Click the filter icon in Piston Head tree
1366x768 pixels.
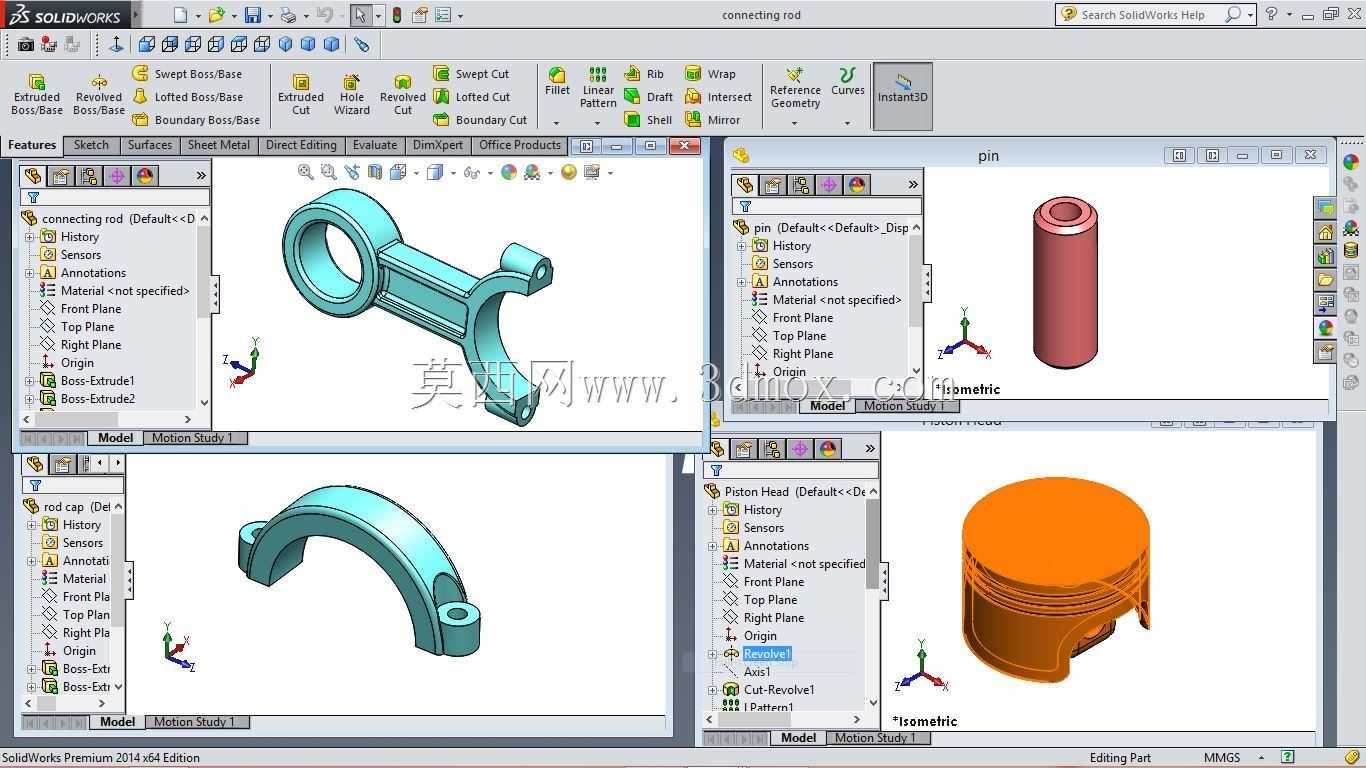716,470
